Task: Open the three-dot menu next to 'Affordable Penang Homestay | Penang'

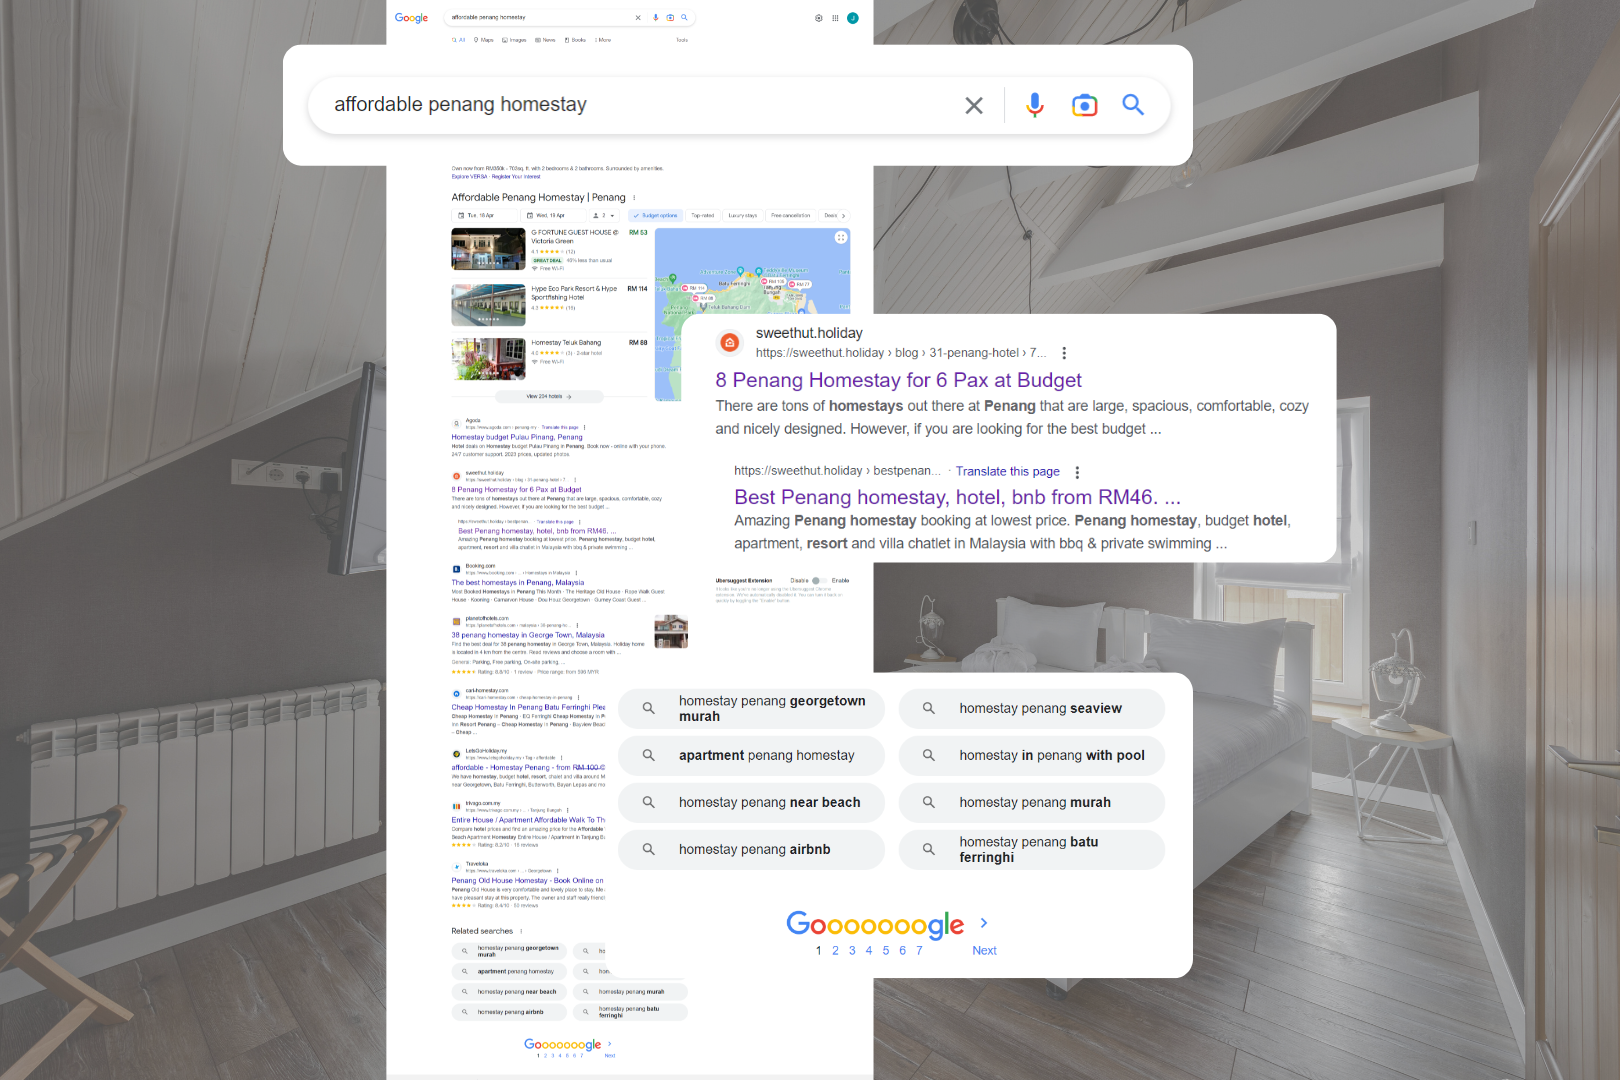Action: point(634,197)
